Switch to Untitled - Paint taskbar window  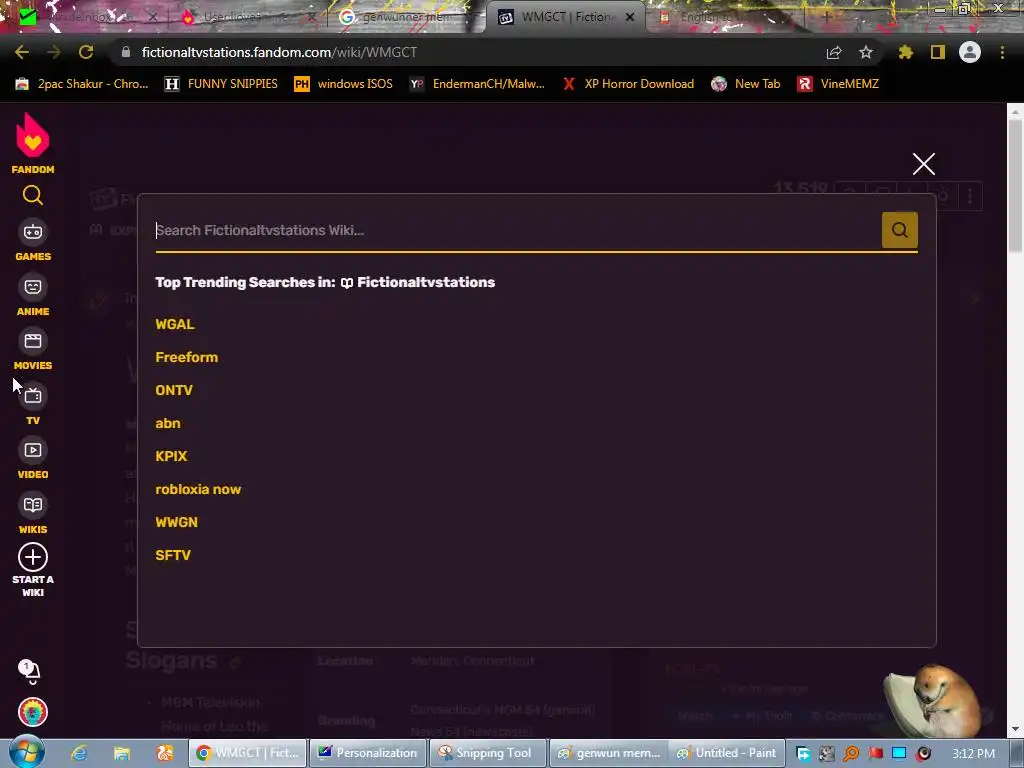(x=728, y=753)
